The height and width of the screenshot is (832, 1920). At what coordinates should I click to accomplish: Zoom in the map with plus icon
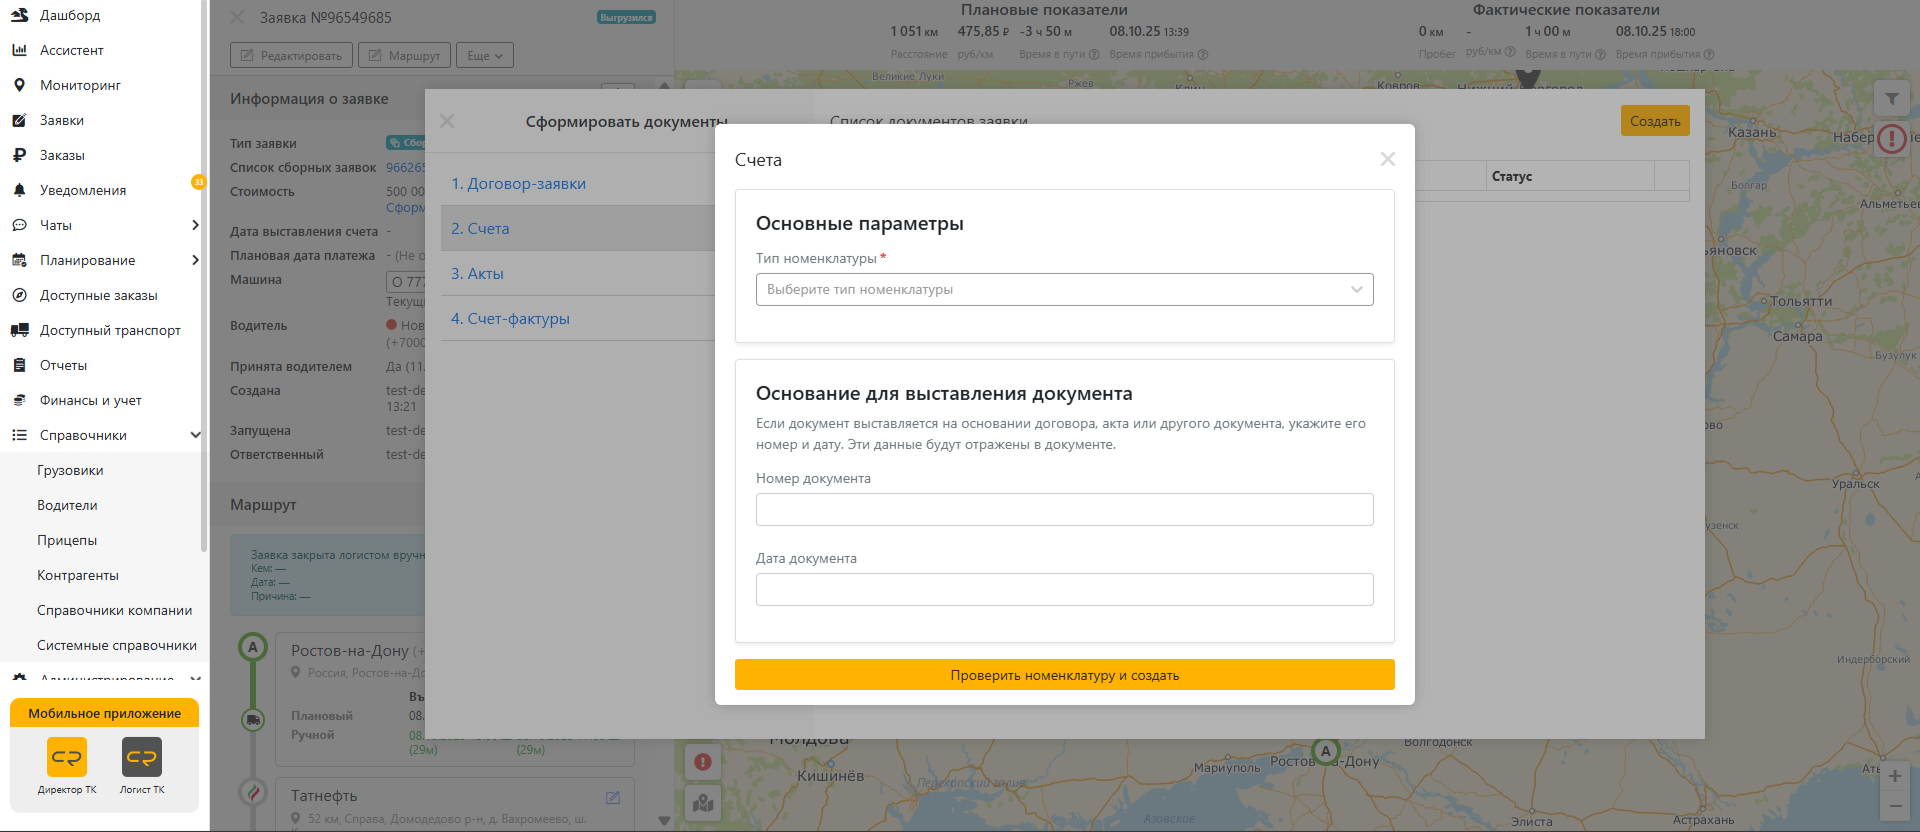(1895, 776)
